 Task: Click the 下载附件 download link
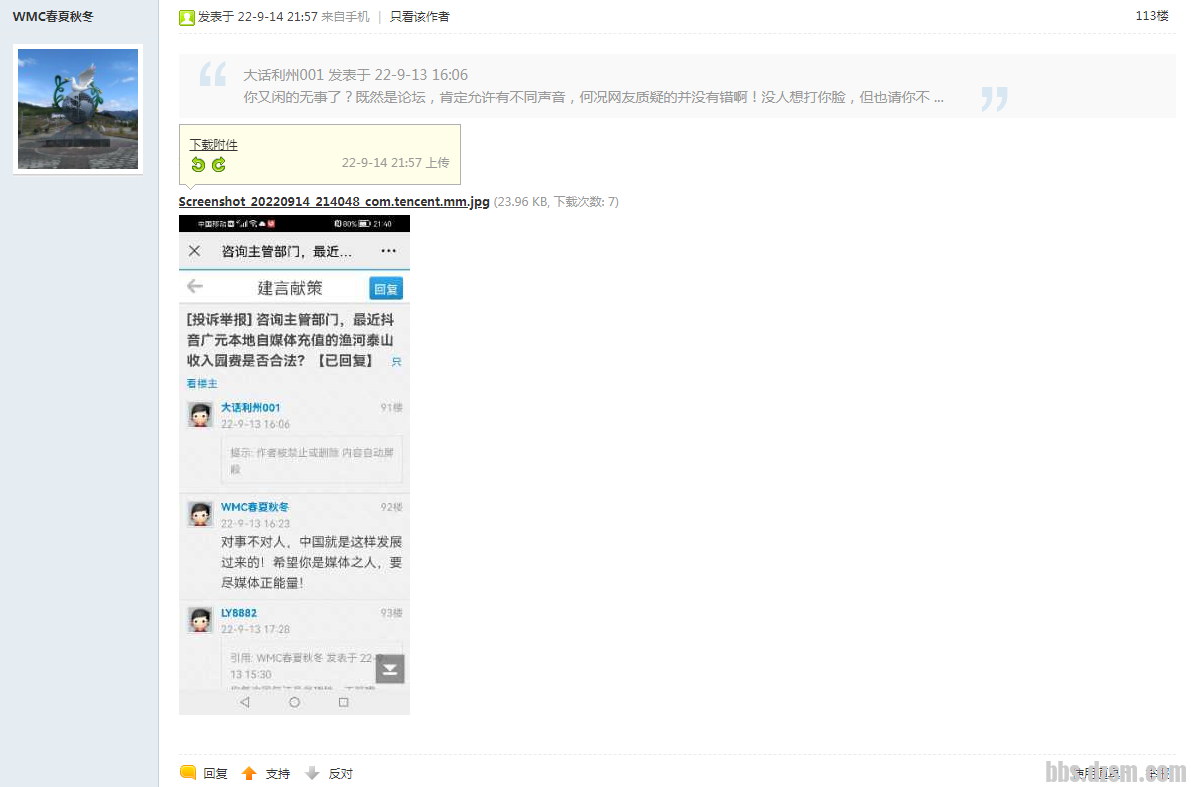pos(214,145)
